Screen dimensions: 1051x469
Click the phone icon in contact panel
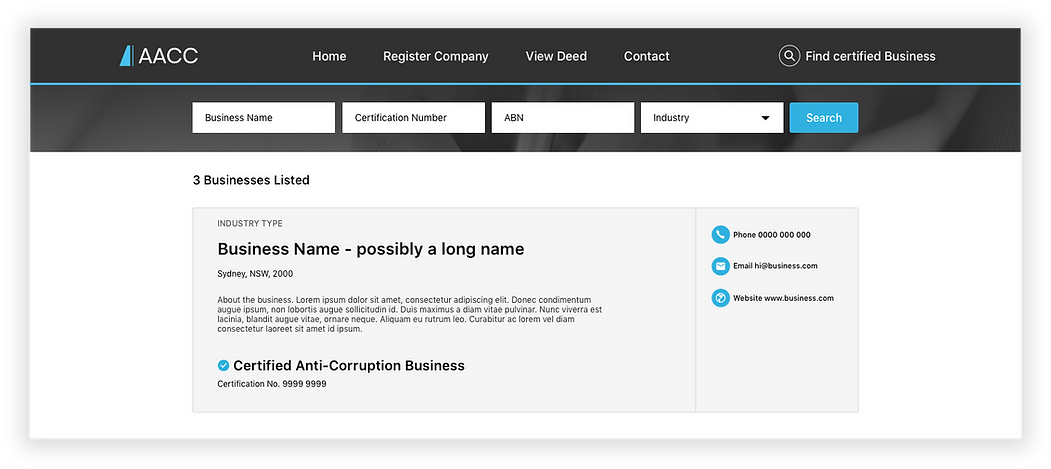[x=721, y=234]
